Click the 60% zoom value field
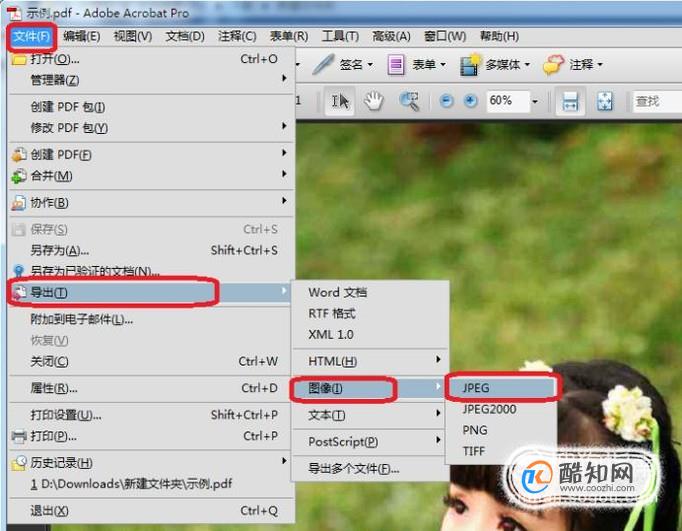 (x=508, y=102)
